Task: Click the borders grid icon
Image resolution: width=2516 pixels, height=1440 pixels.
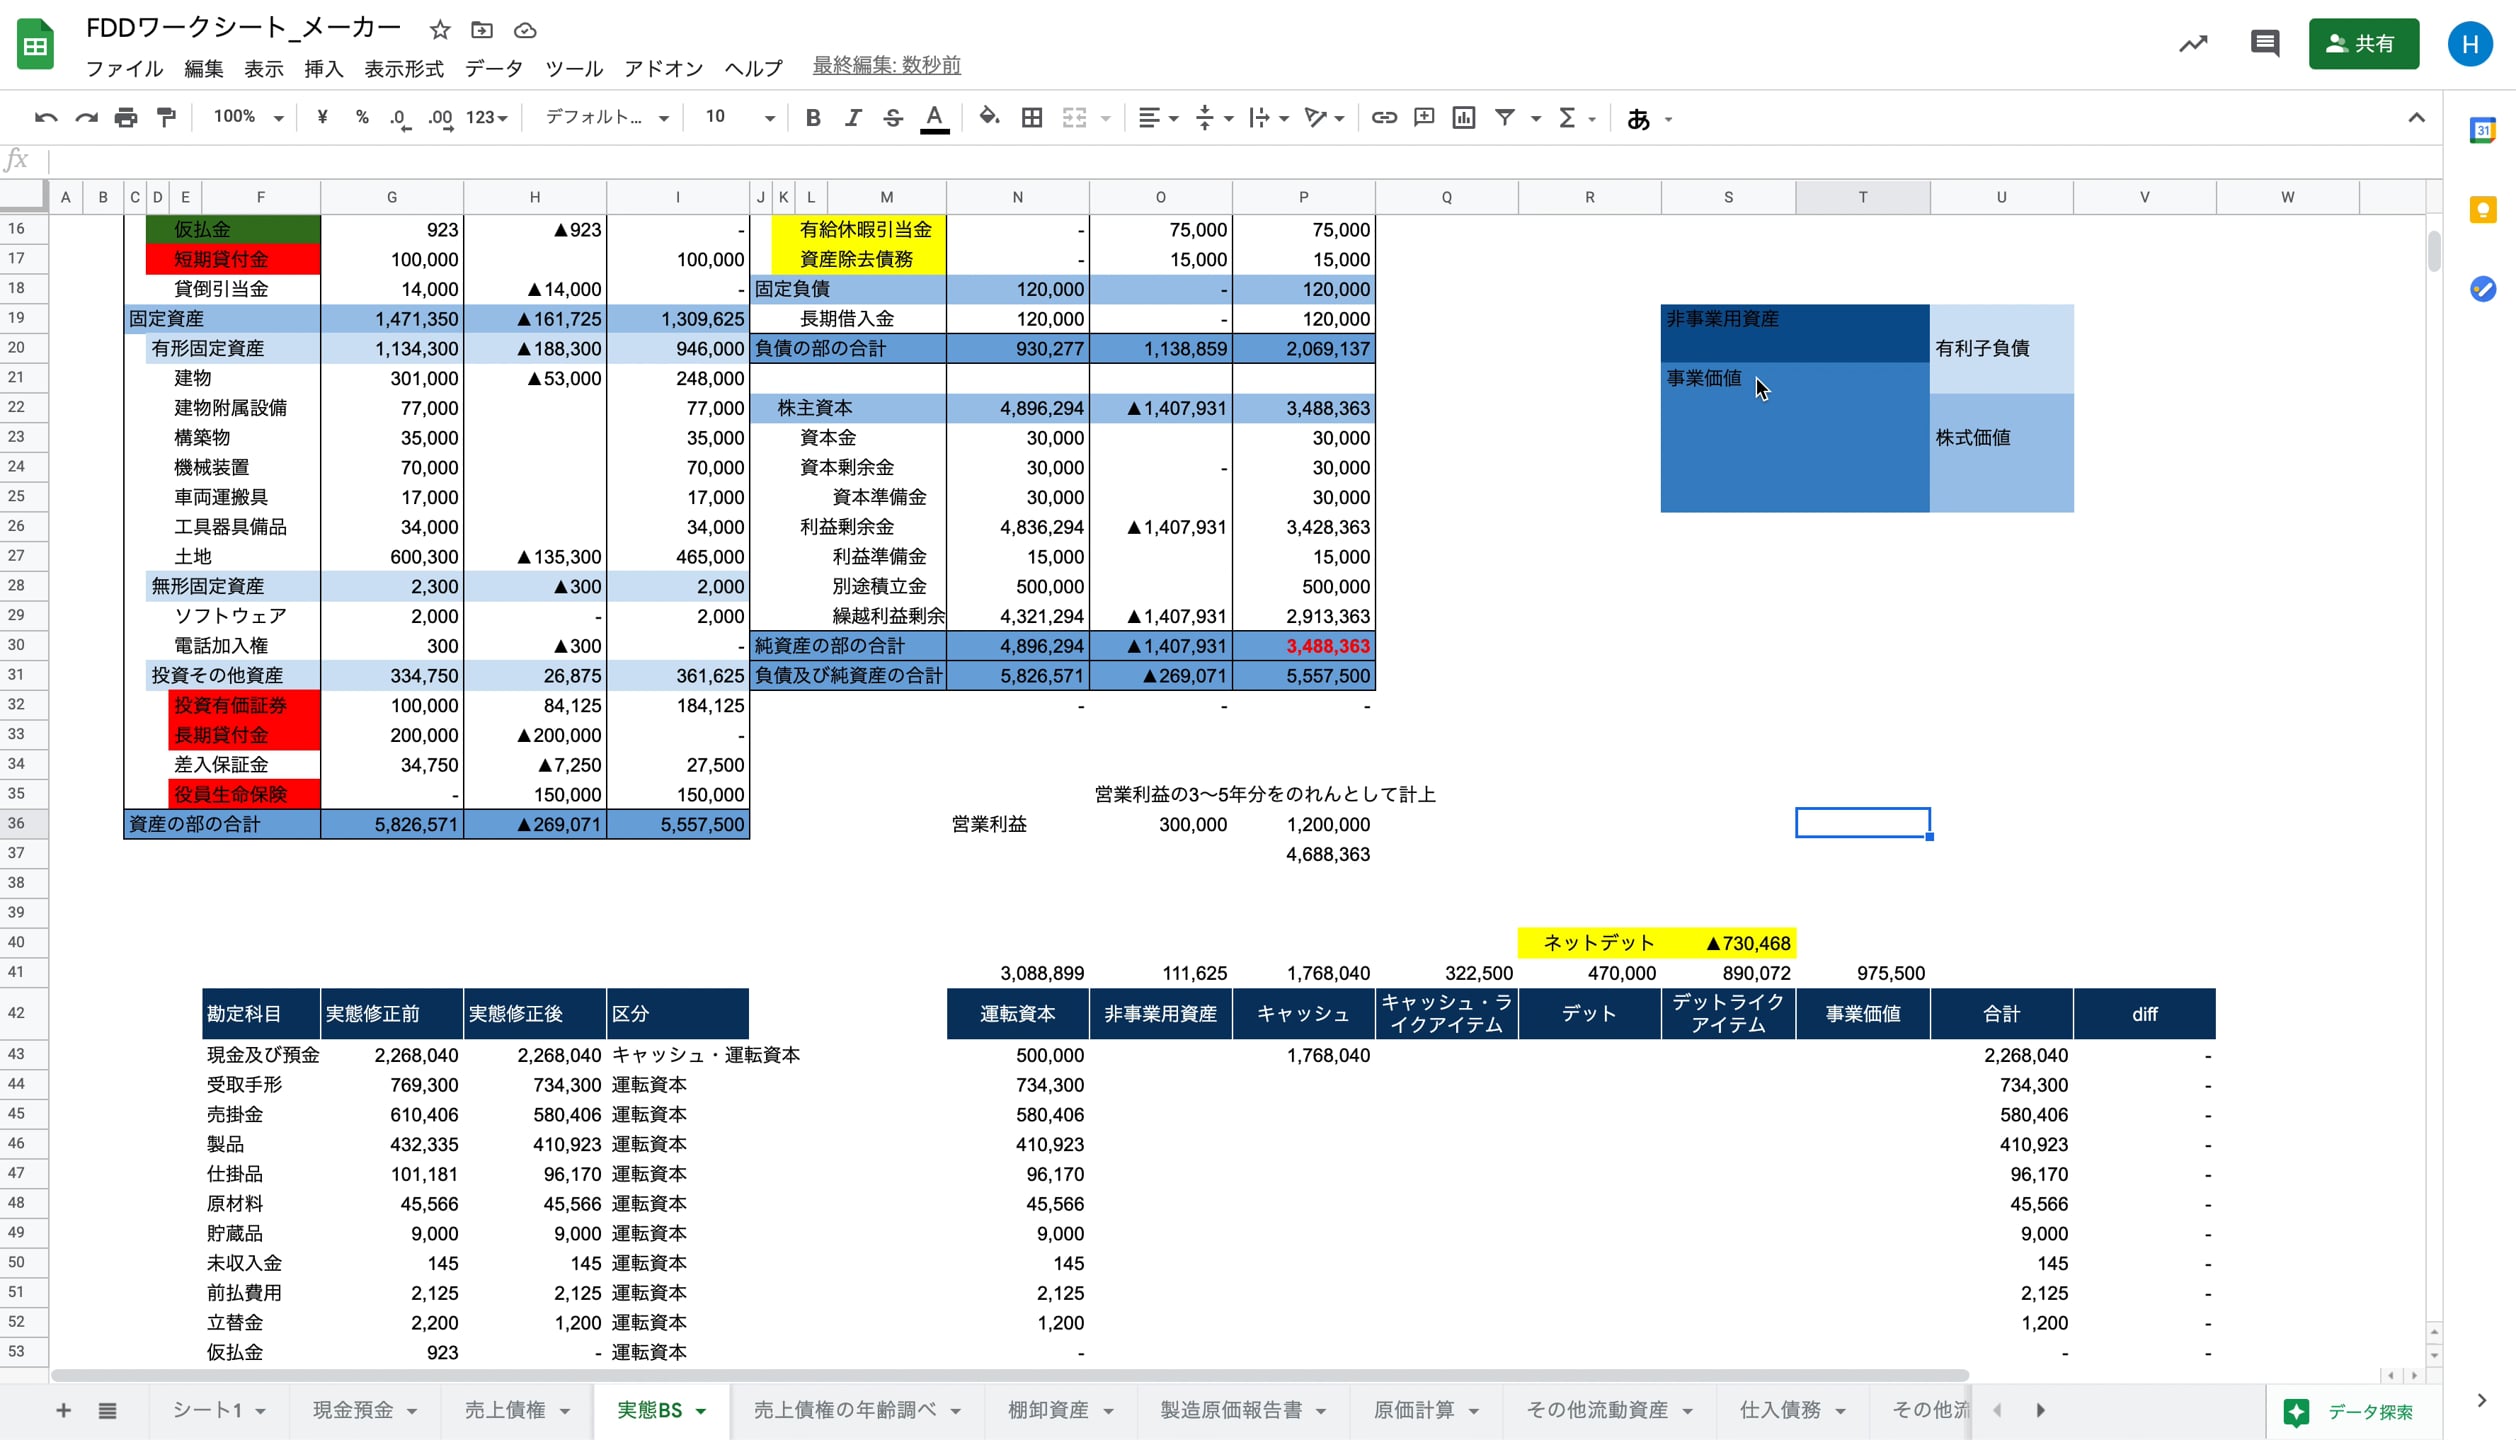Action: point(1032,118)
